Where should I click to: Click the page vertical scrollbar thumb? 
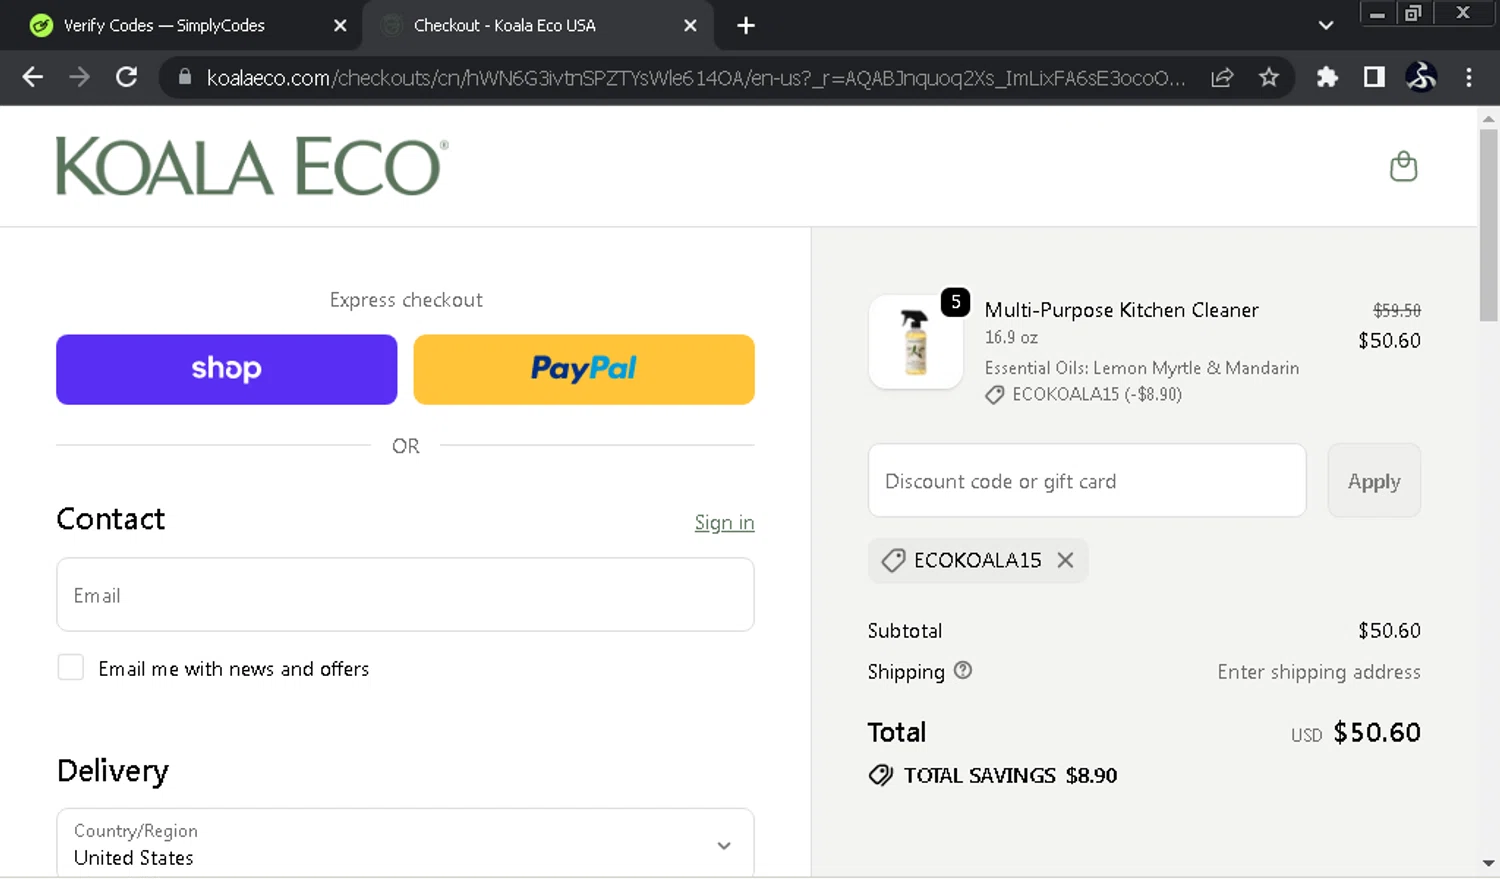[x=1488, y=225]
